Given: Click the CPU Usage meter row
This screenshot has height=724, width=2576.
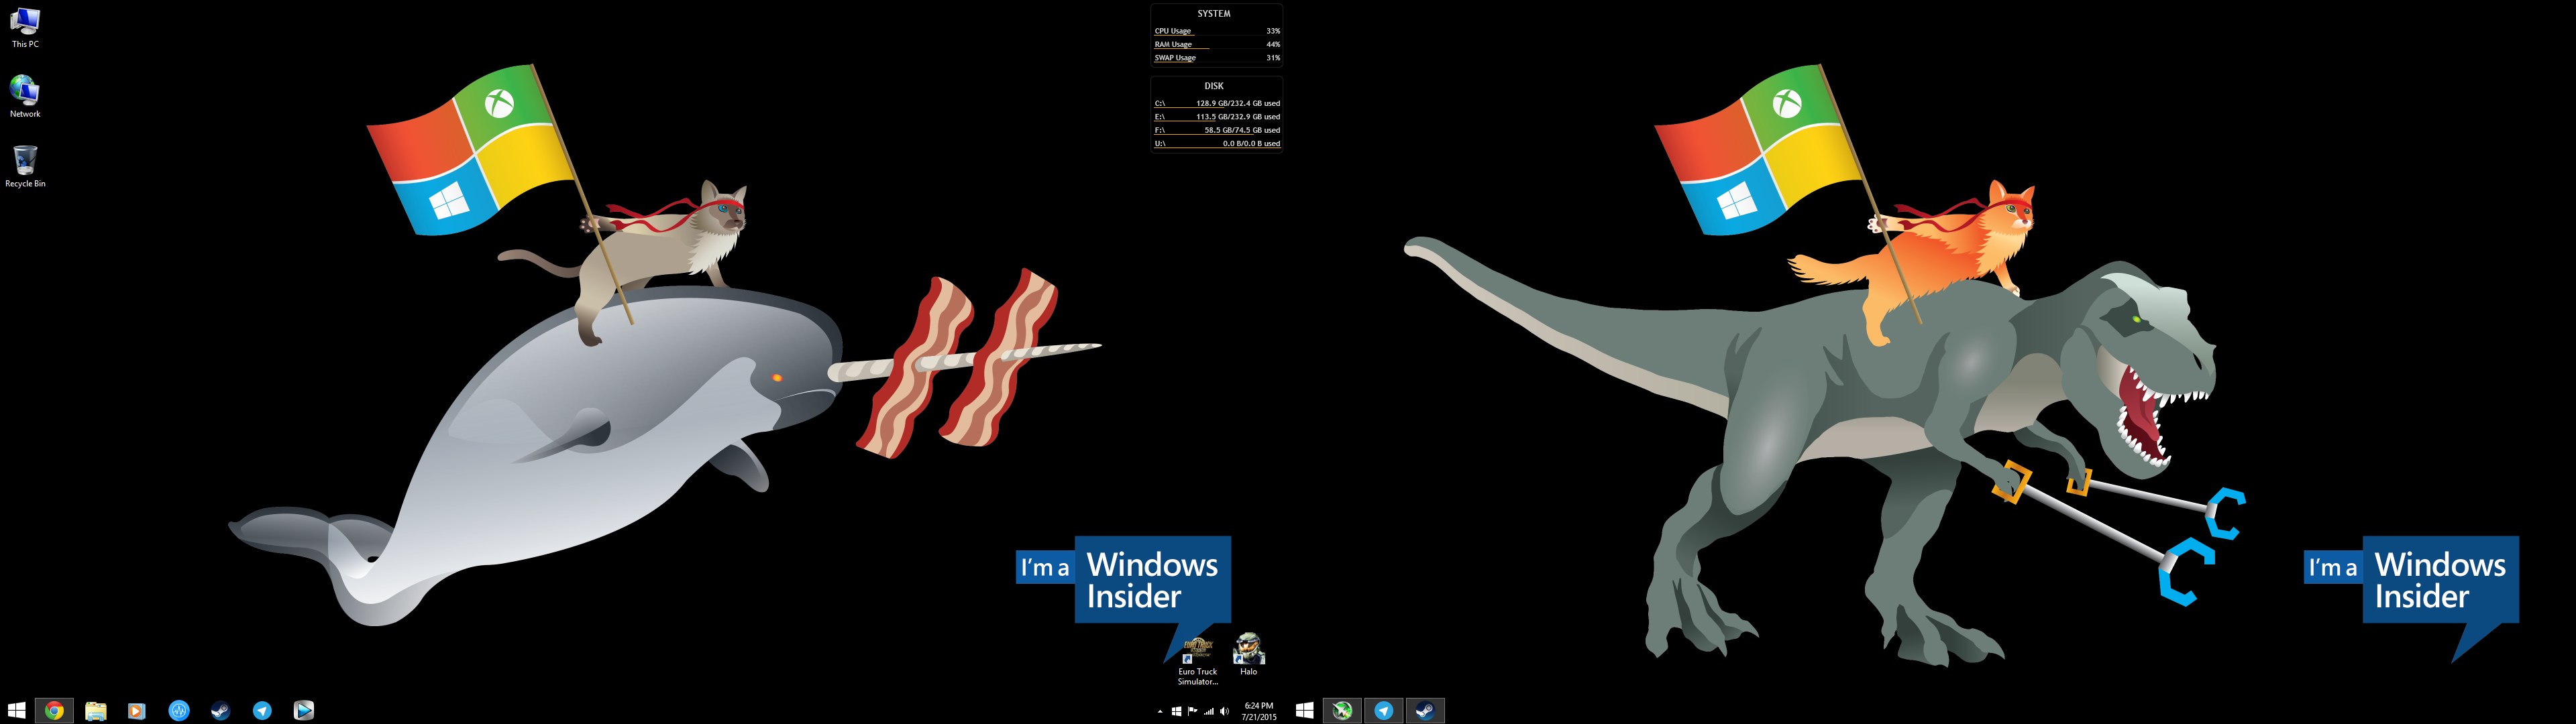Looking at the screenshot, I should point(1217,31).
